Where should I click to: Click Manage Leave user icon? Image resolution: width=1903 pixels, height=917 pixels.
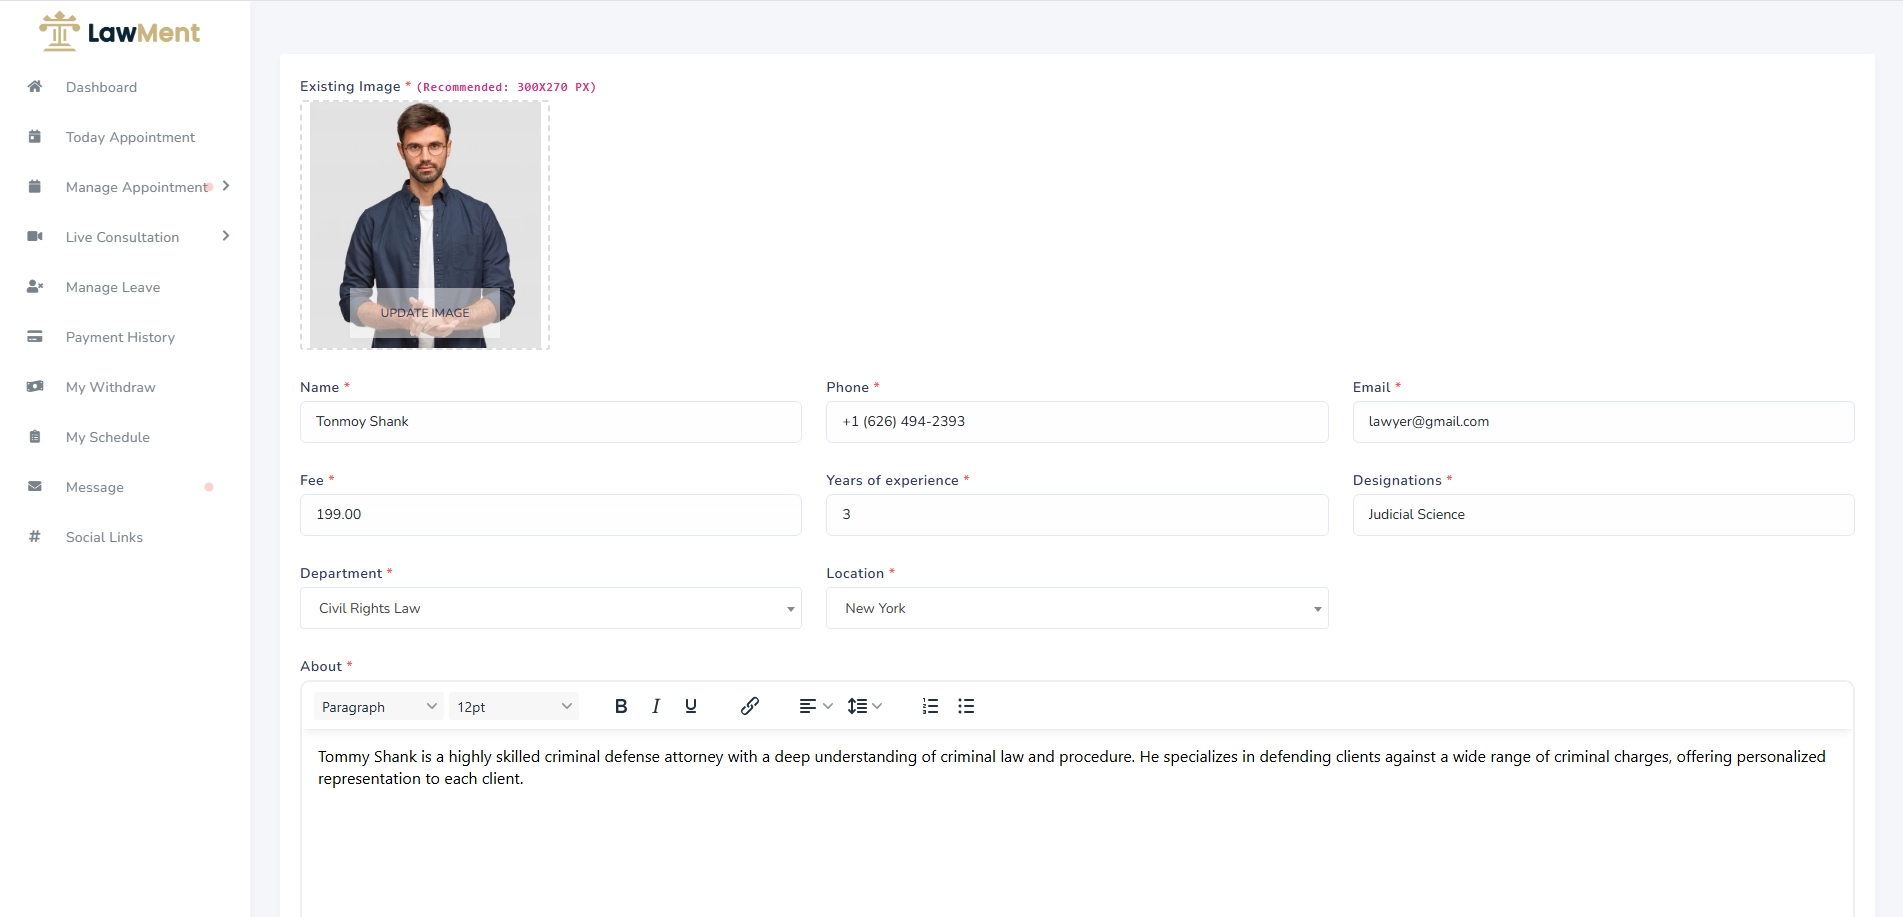click(35, 286)
